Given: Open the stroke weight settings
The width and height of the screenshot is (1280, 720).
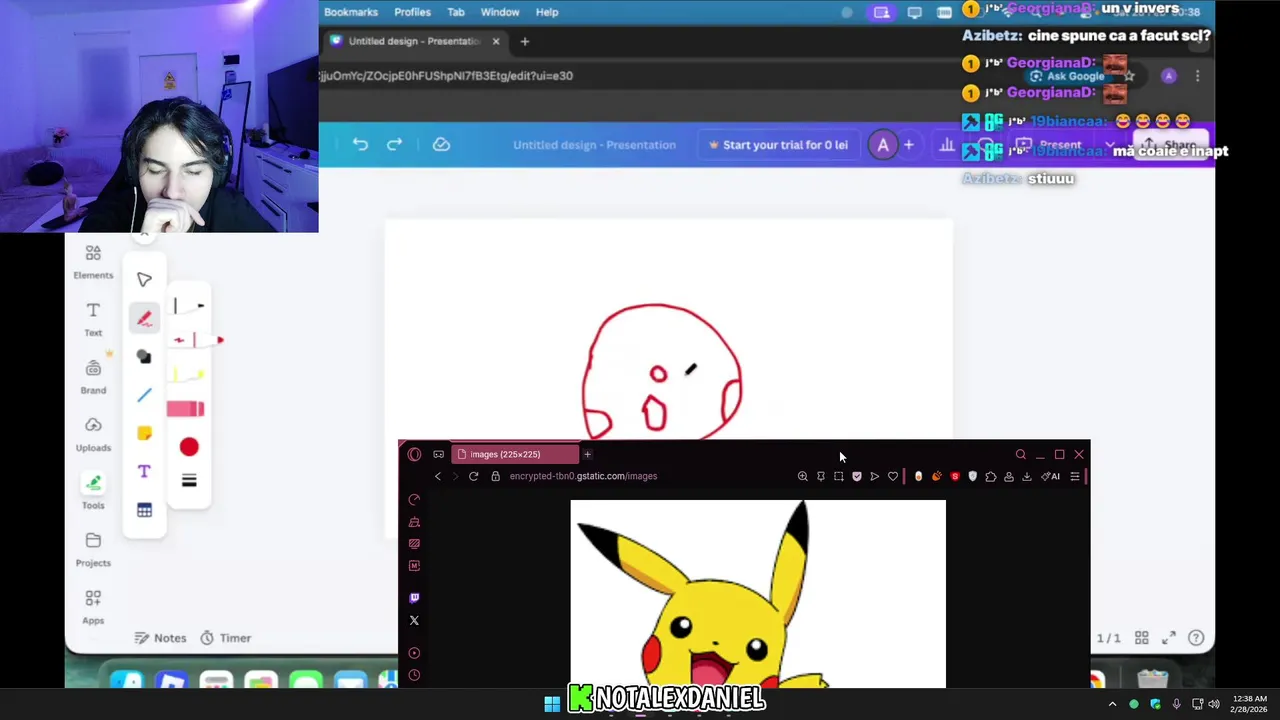Looking at the screenshot, I should pos(189,481).
